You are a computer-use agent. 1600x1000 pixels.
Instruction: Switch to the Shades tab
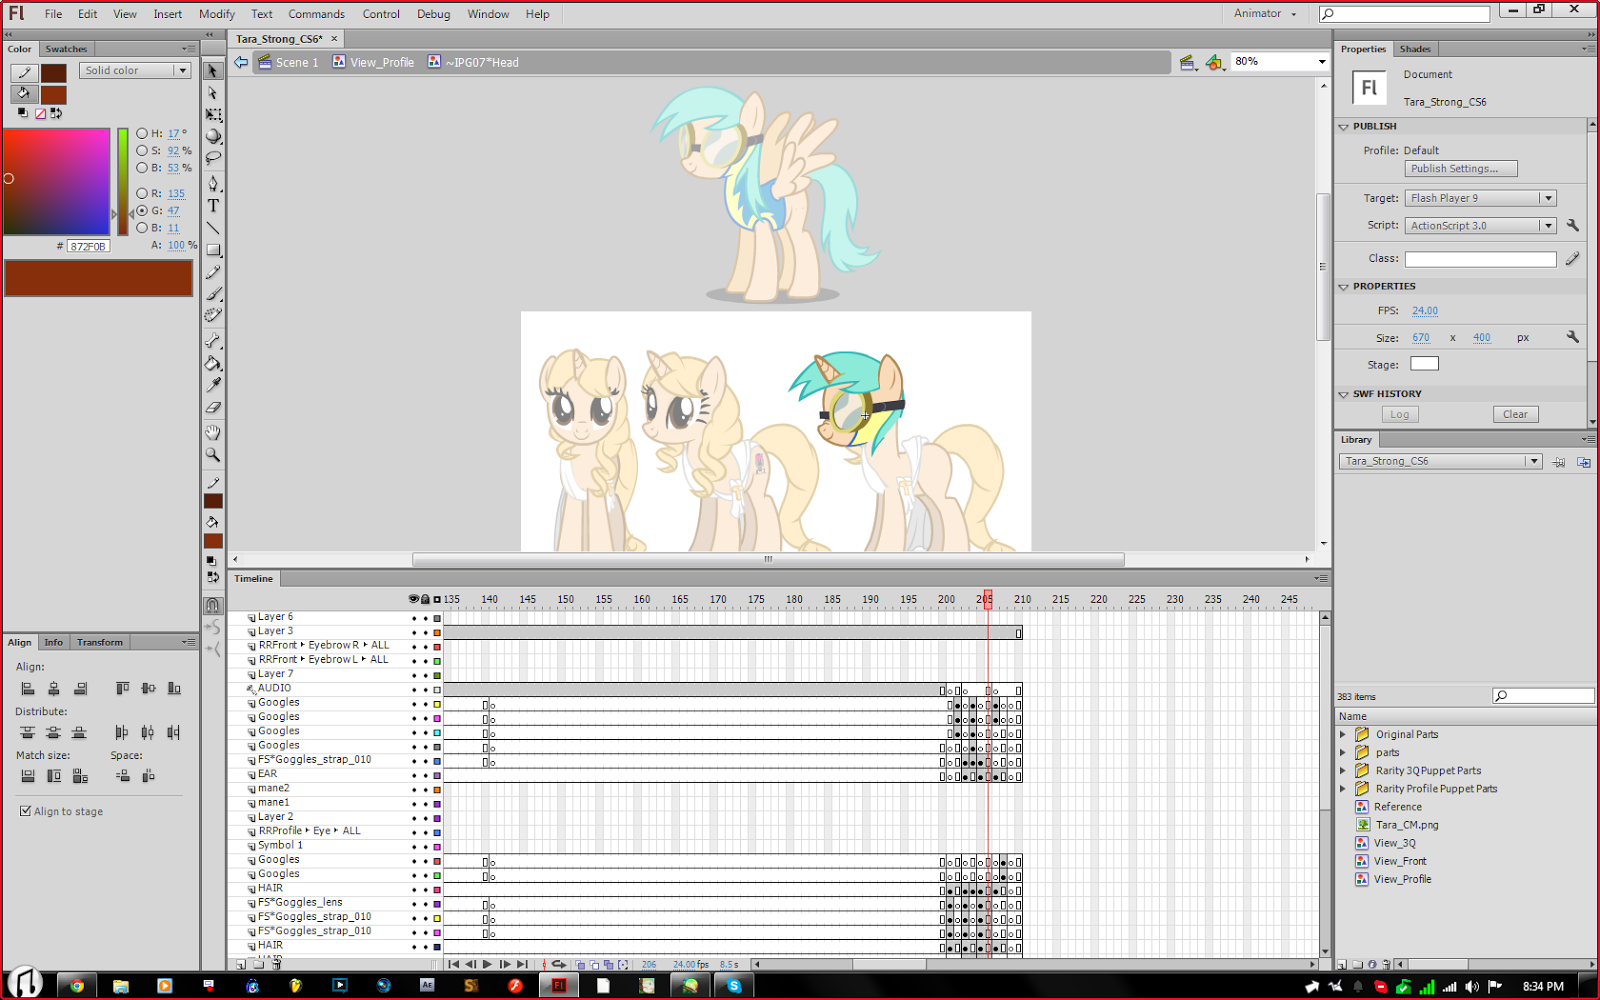point(1415,49)
